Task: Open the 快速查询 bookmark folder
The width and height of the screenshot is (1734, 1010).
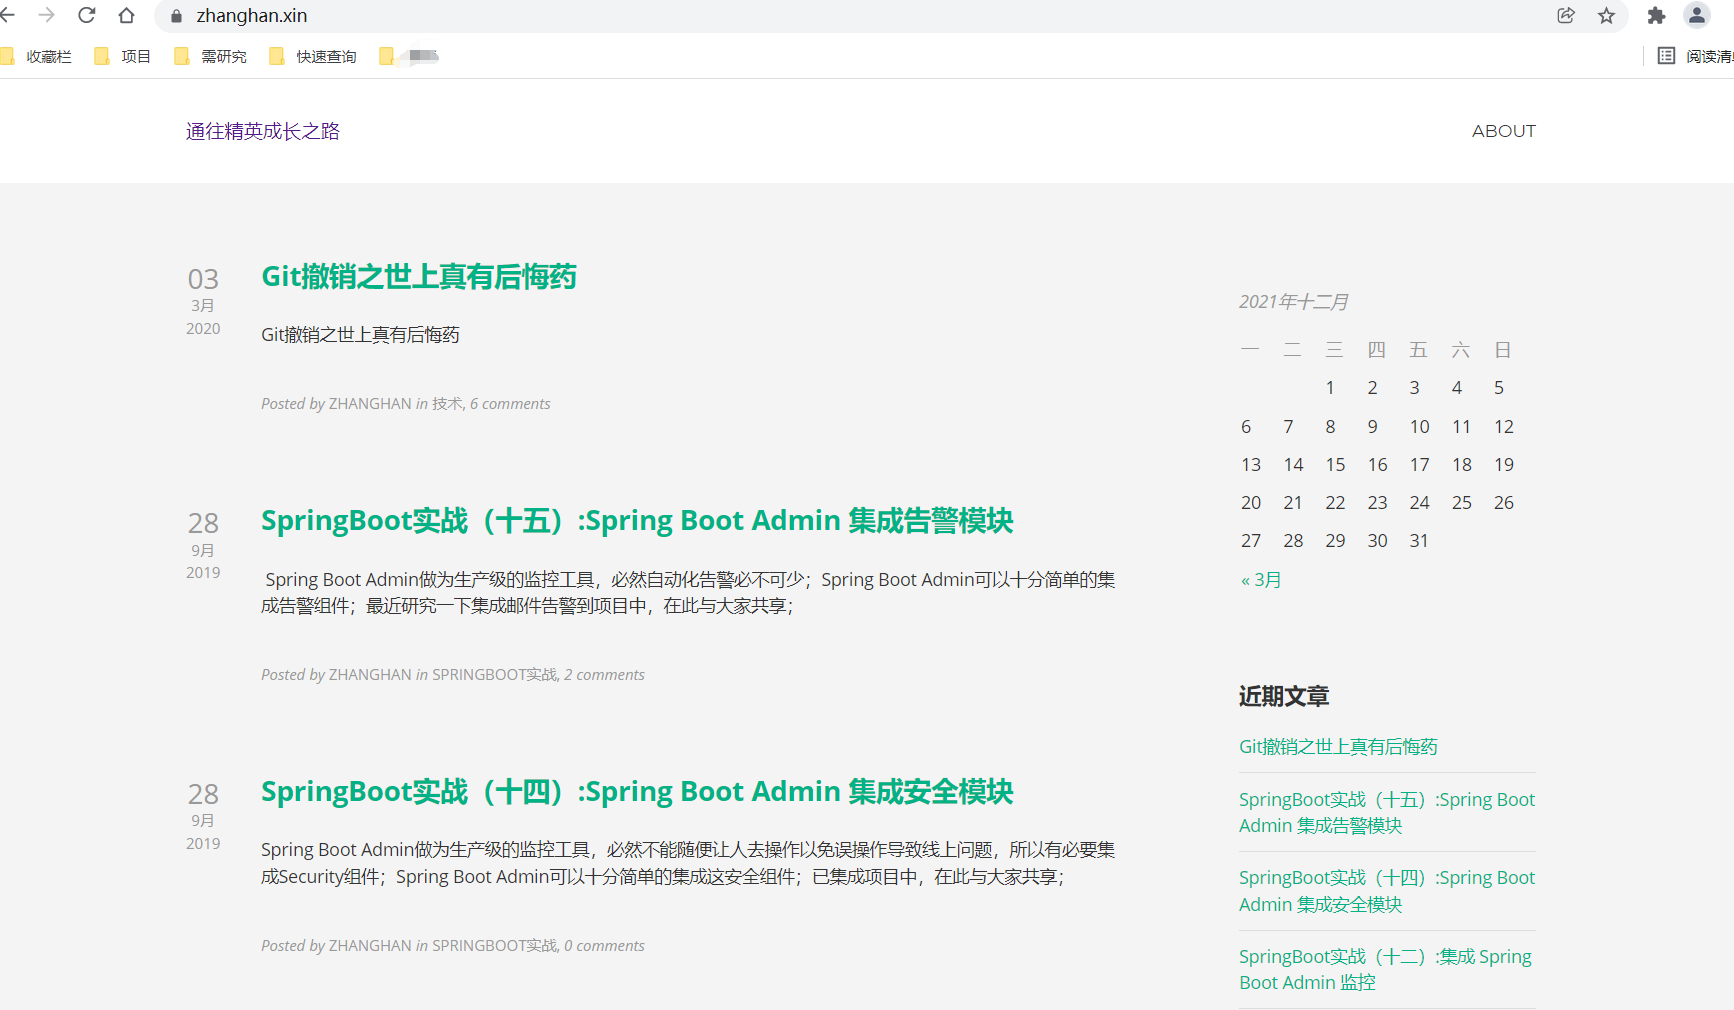Action: coord(313,56)
